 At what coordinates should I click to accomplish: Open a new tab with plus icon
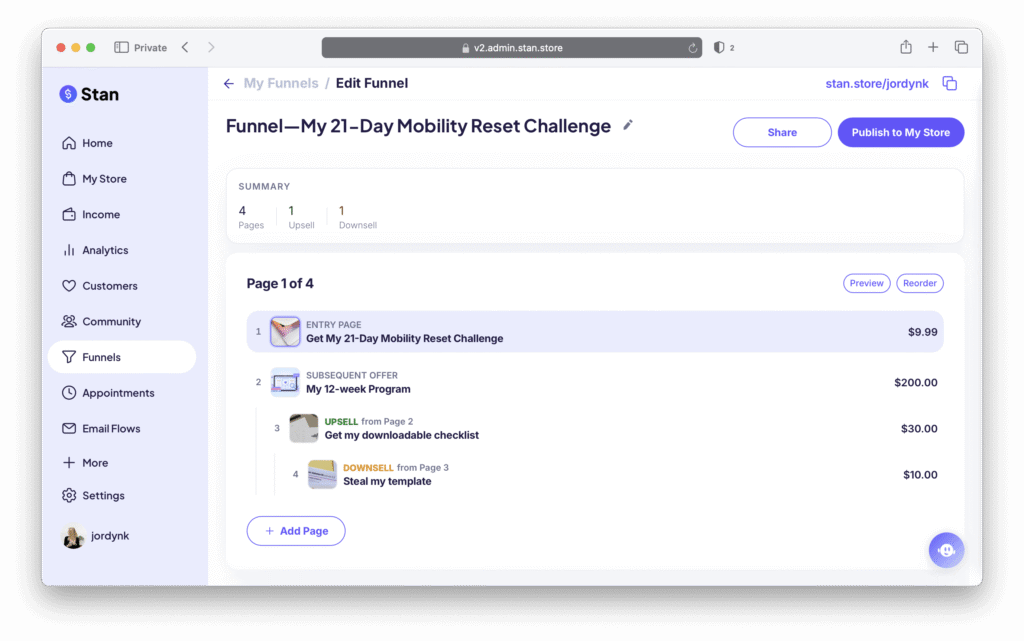[933, 47]
